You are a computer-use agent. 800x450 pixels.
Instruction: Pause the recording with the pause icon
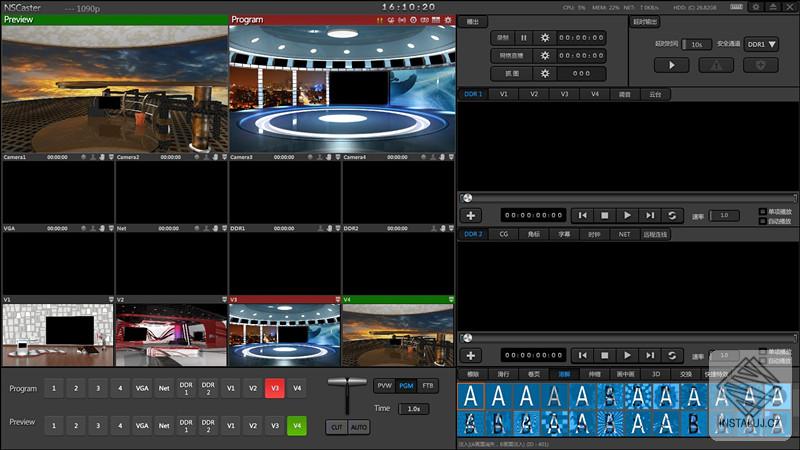523,38
